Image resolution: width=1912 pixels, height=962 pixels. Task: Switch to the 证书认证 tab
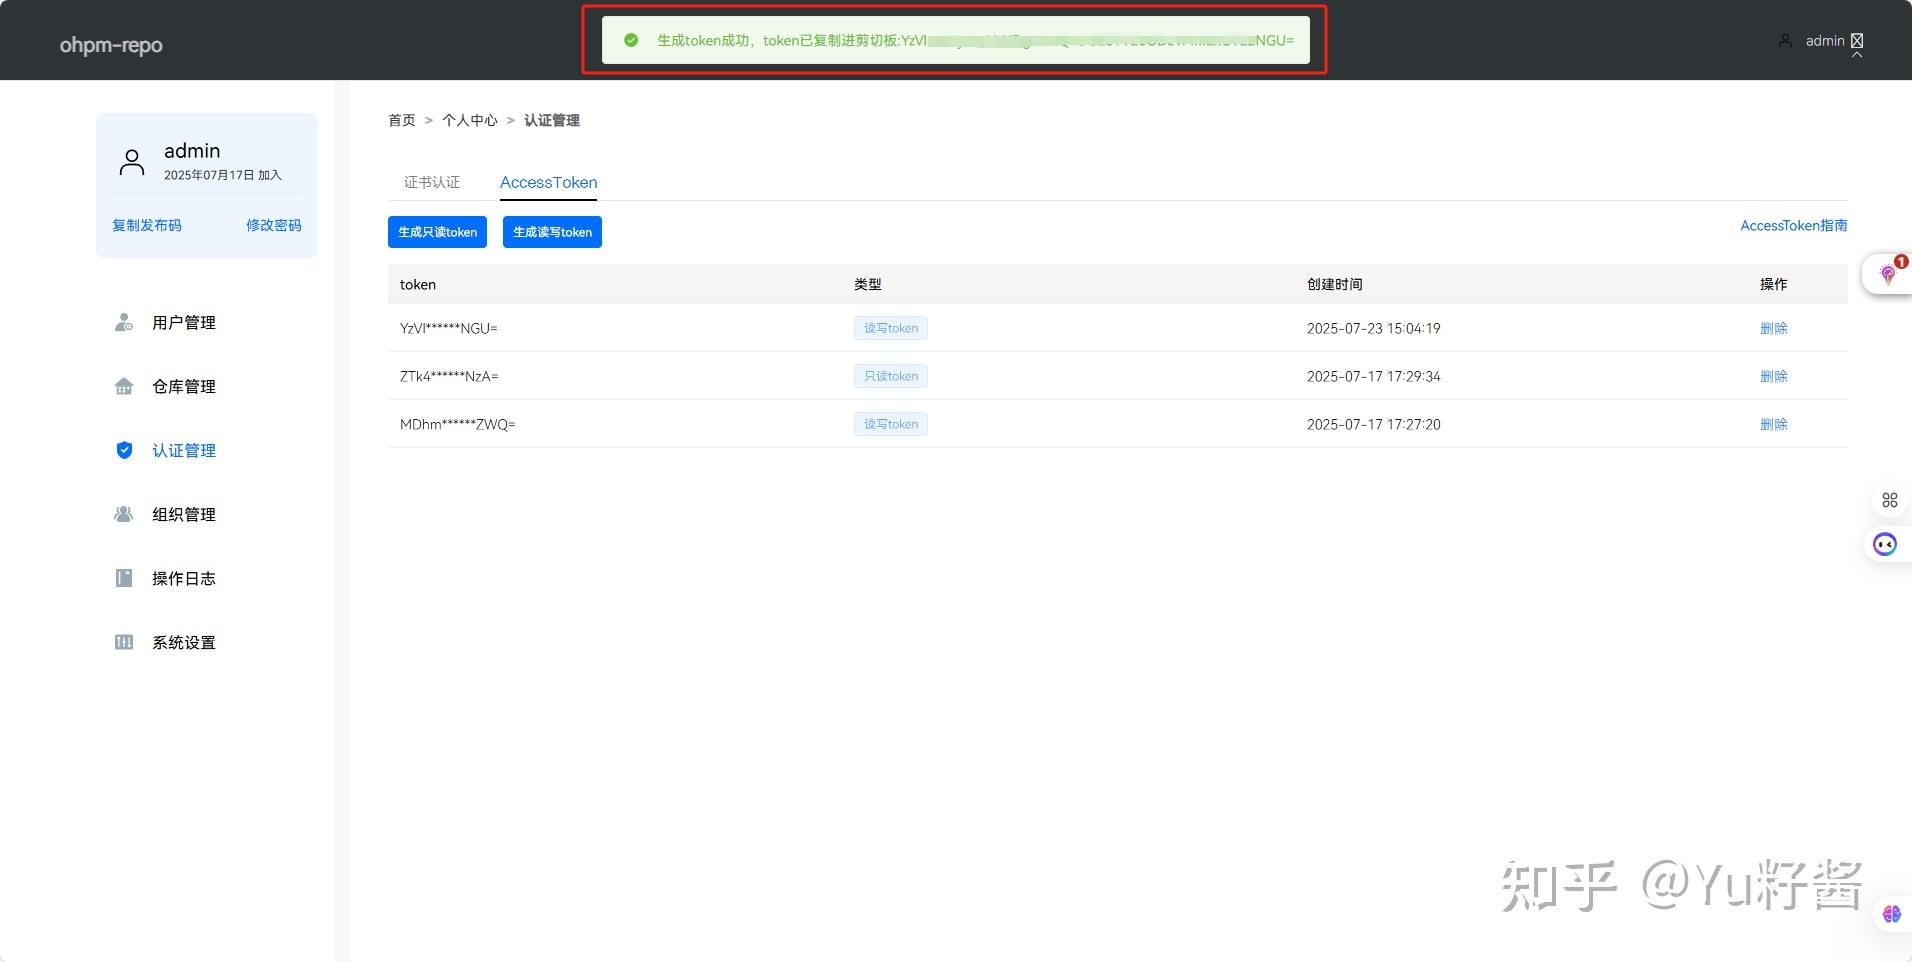click(x=432, y=182)
